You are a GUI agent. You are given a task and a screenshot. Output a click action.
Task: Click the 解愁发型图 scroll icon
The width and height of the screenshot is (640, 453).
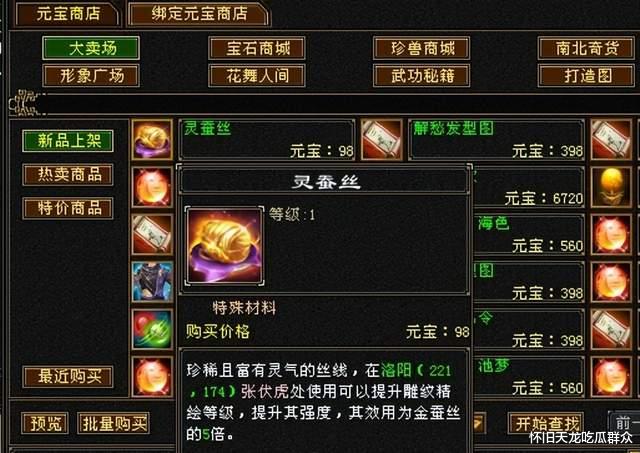point(382,140)
